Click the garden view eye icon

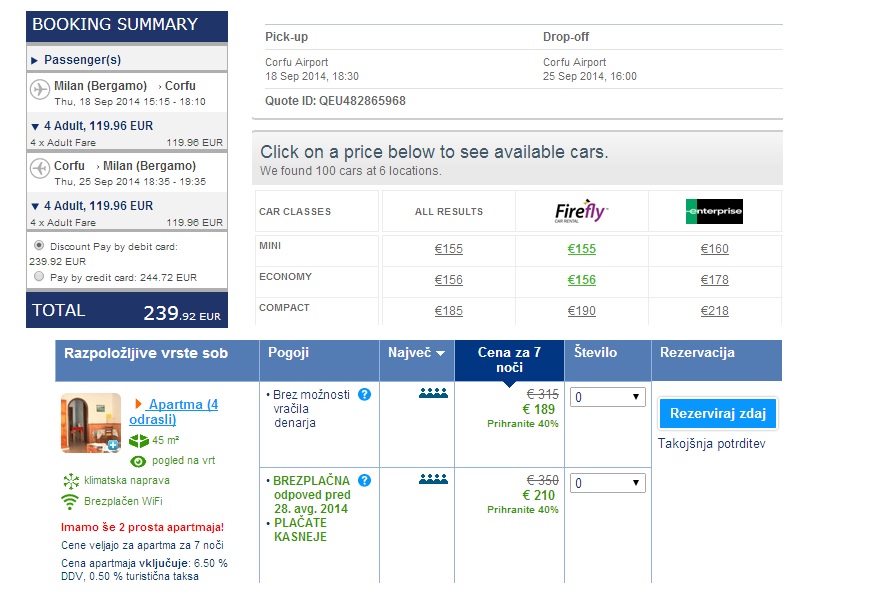(x=138, y=461)
